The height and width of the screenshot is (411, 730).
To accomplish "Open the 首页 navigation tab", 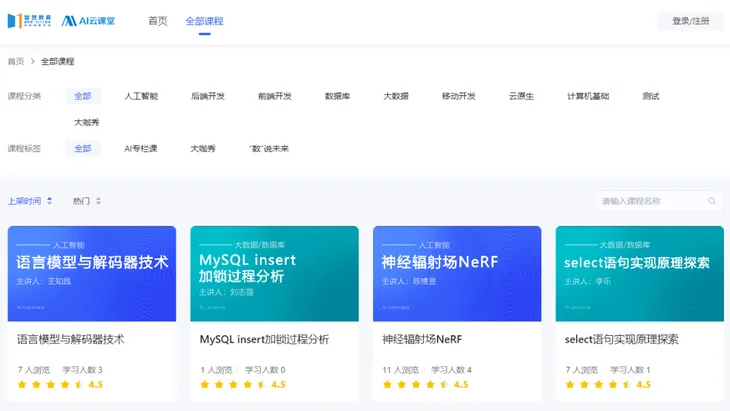I will 157,21.
